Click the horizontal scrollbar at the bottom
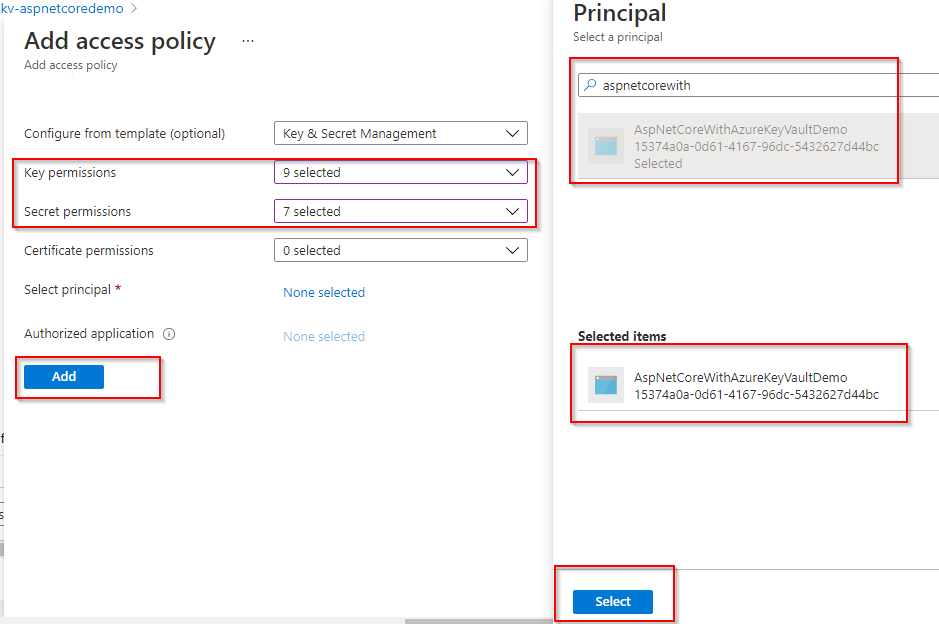This screenshot has width=939, height=624. click(478, 621)
